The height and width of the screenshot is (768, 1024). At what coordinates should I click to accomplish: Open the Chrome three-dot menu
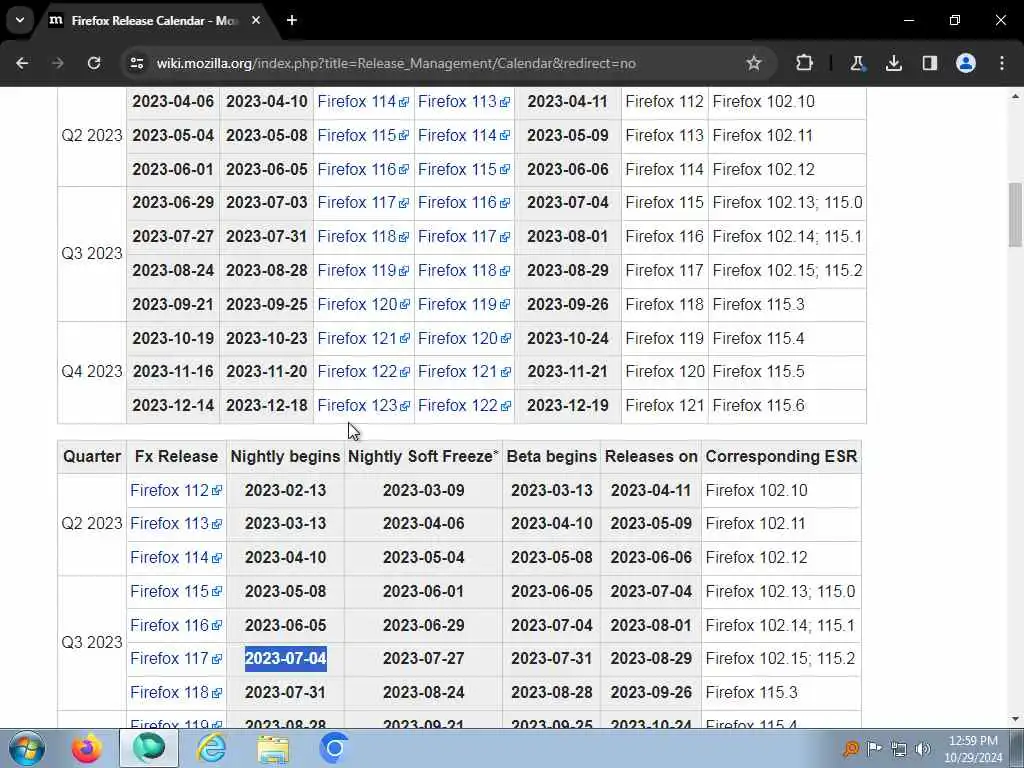[1002, 63]
